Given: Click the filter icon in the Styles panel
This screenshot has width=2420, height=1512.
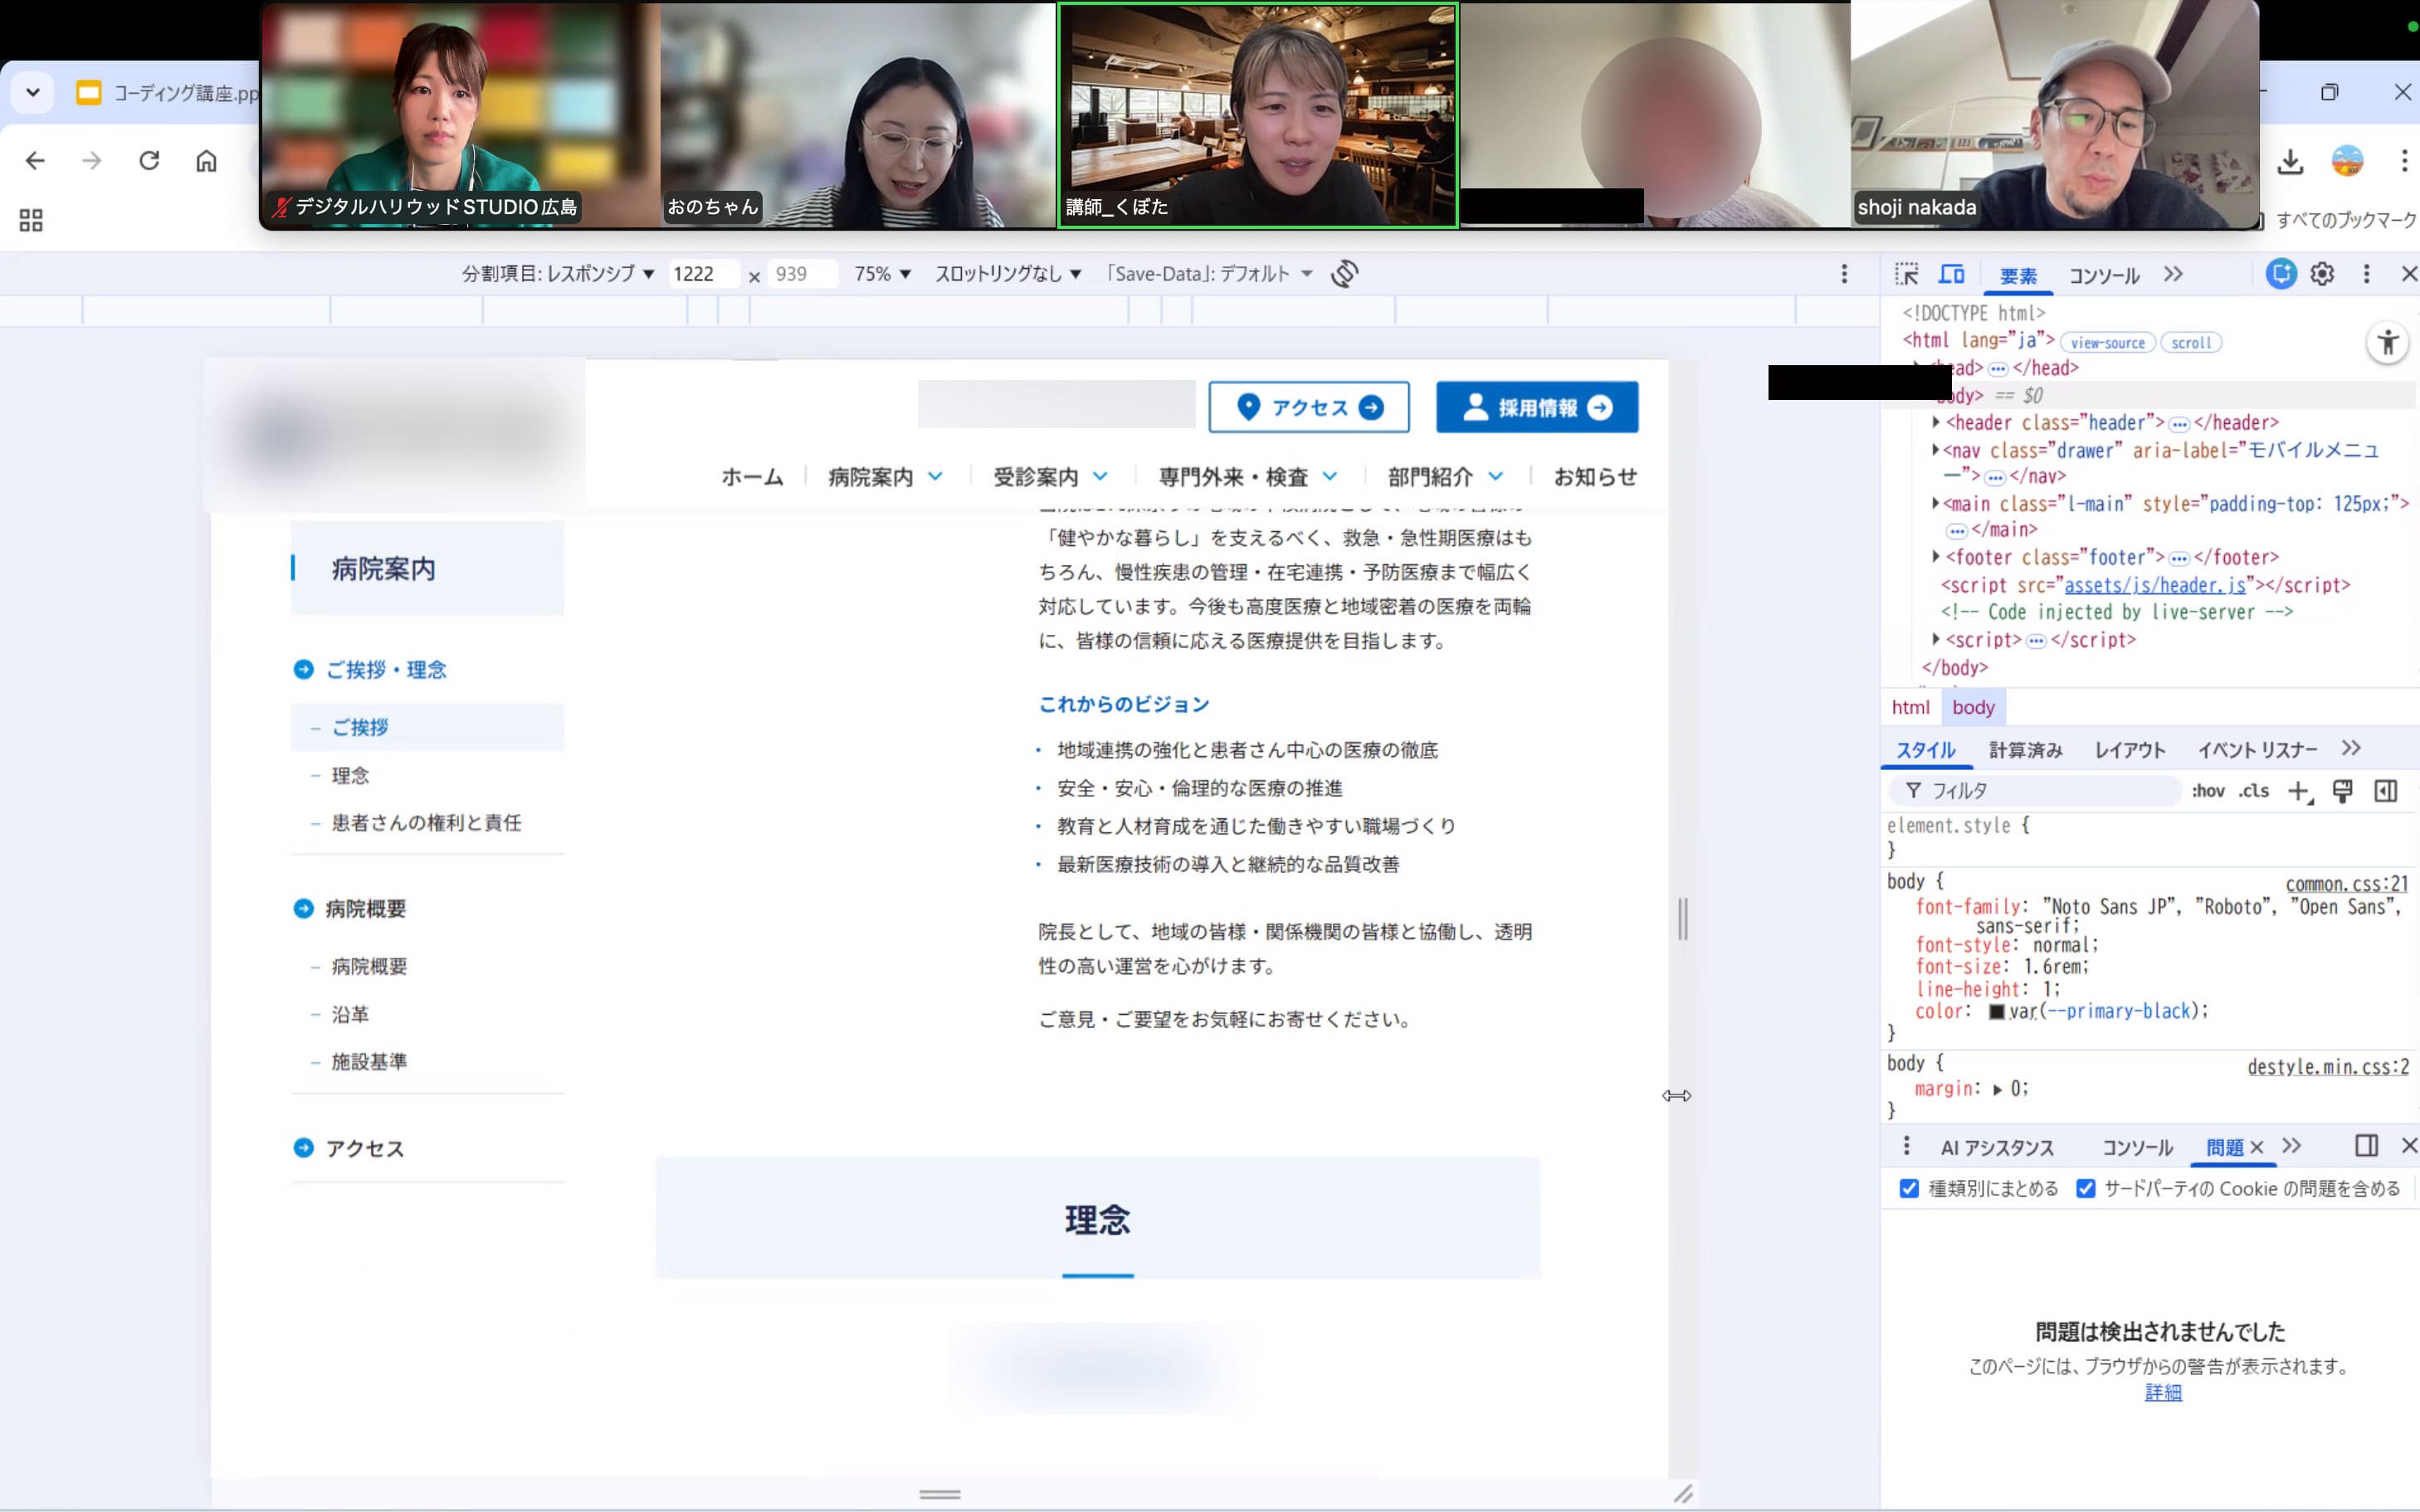Looking at the screenshot, I should coord(1913,790).
